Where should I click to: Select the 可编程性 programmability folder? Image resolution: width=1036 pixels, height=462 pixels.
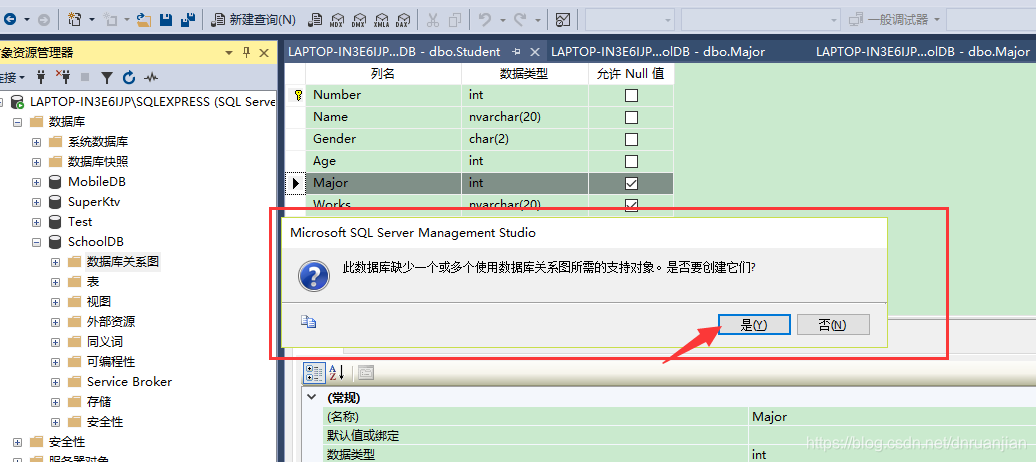click(x=111, y=362)
